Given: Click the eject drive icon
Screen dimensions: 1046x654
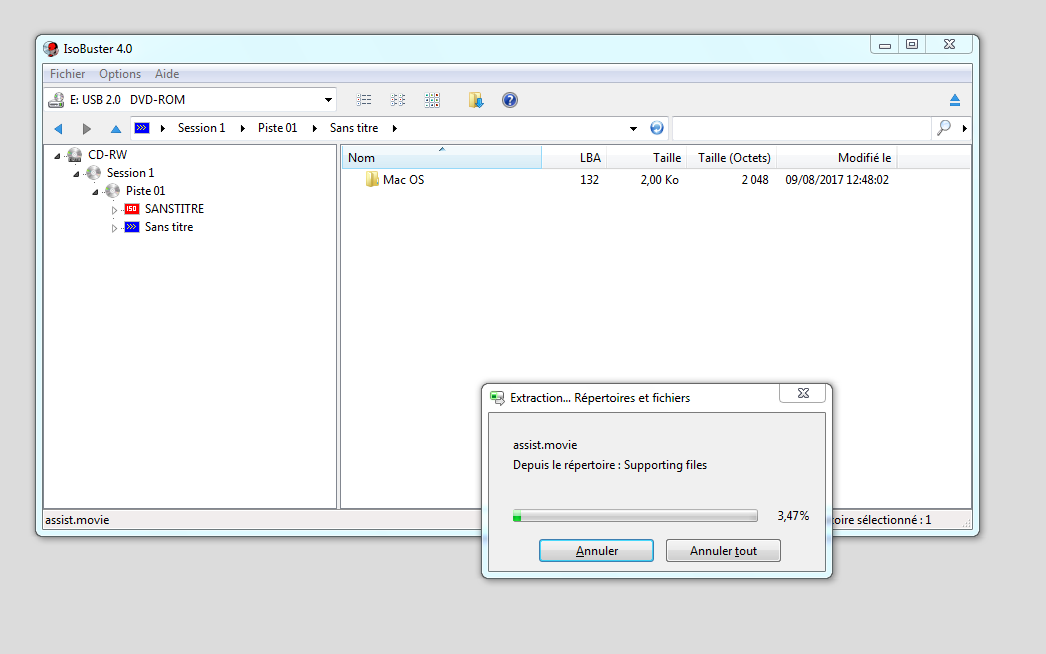Looking at the screenshot, I should click(955, 100).
